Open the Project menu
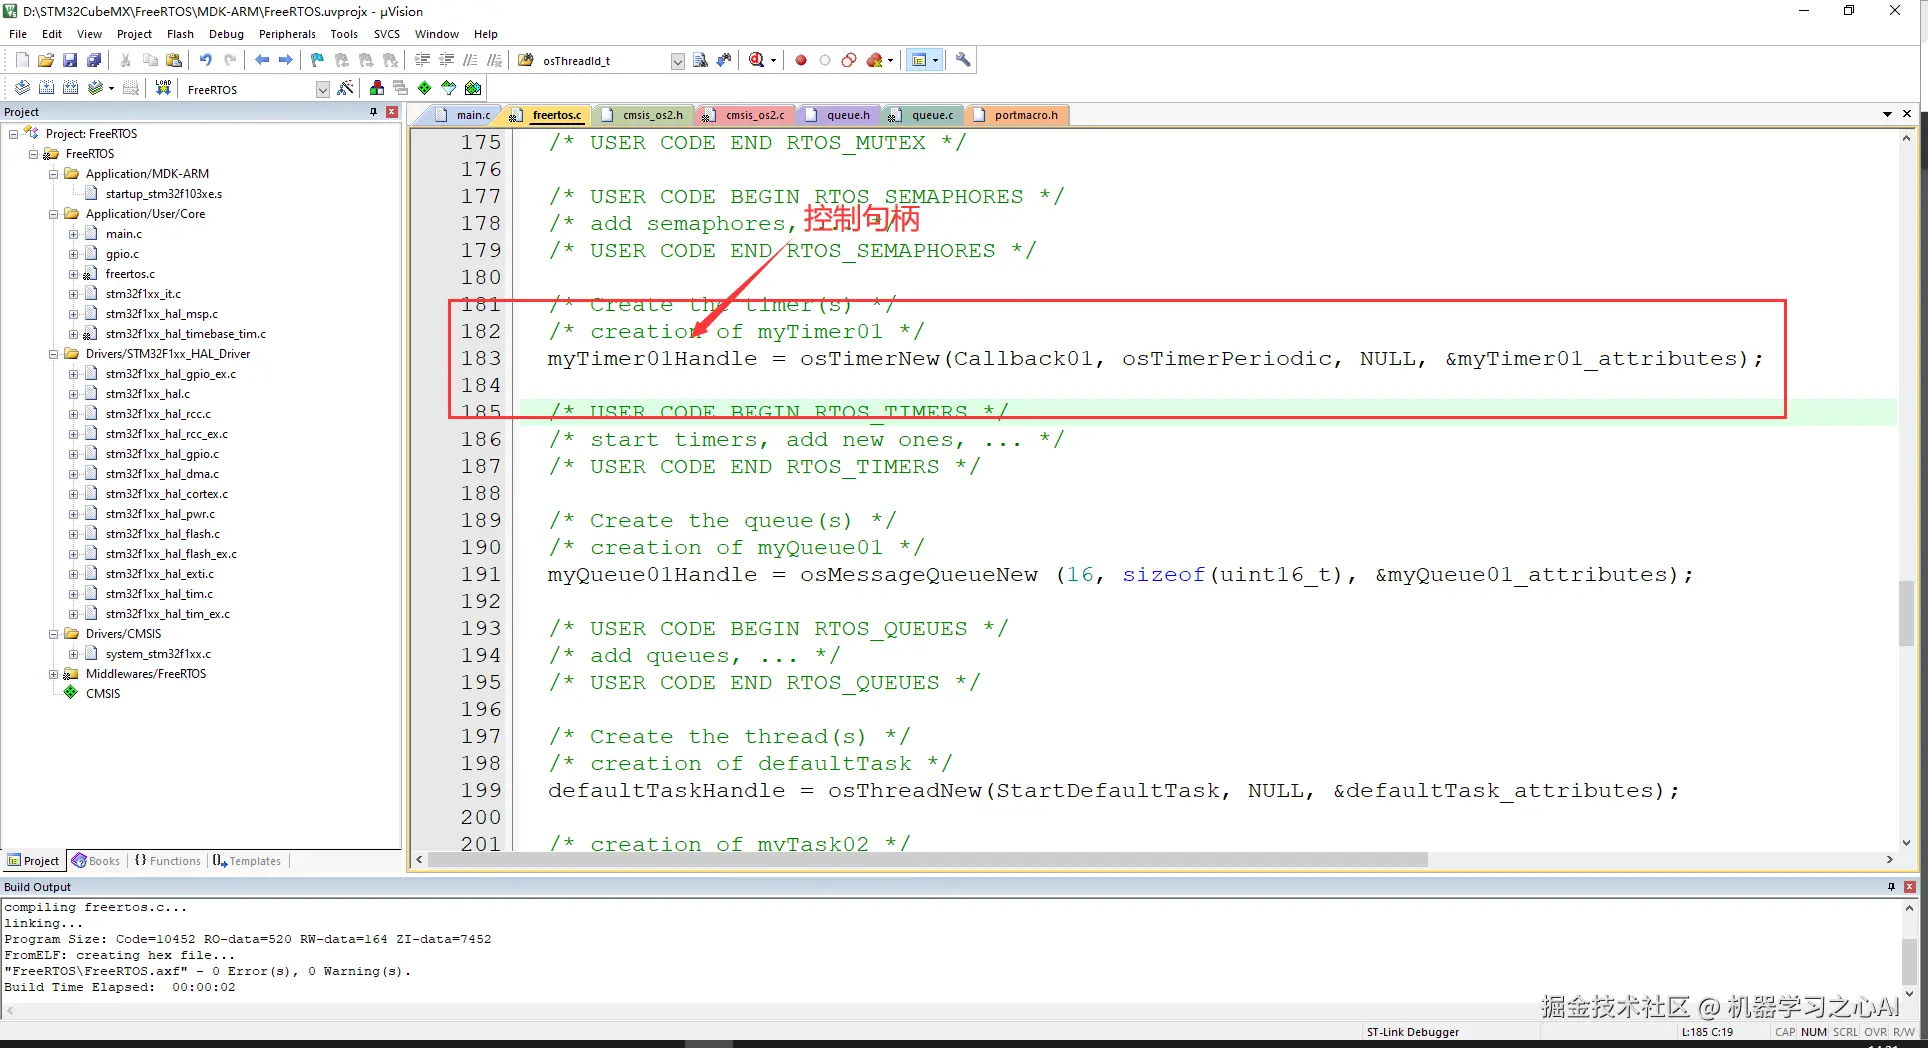The height and width of the screenshot is (1048, 1928). point(134,34)
